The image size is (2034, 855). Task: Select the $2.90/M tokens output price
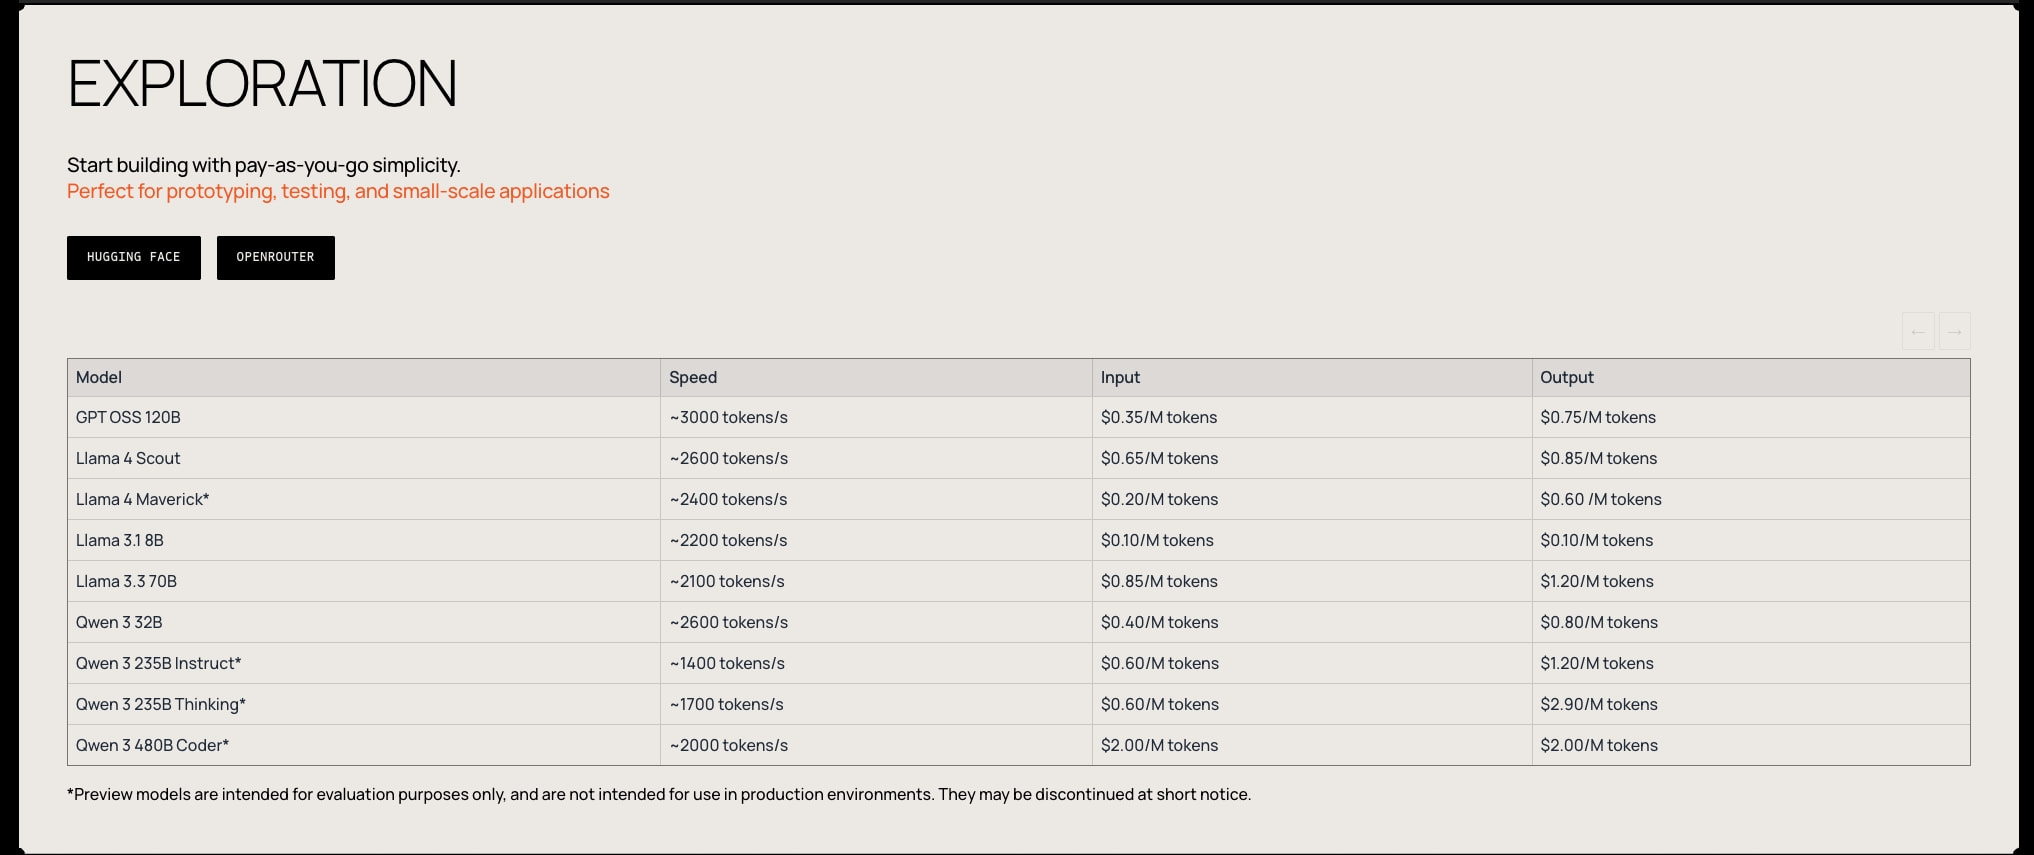click(1599, 705)
